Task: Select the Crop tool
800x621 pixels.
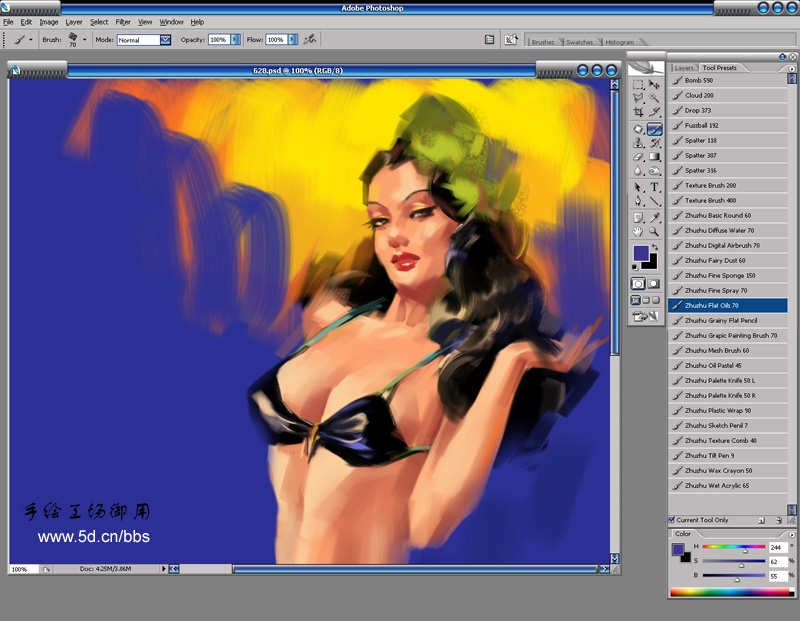Action: (638, 112)
